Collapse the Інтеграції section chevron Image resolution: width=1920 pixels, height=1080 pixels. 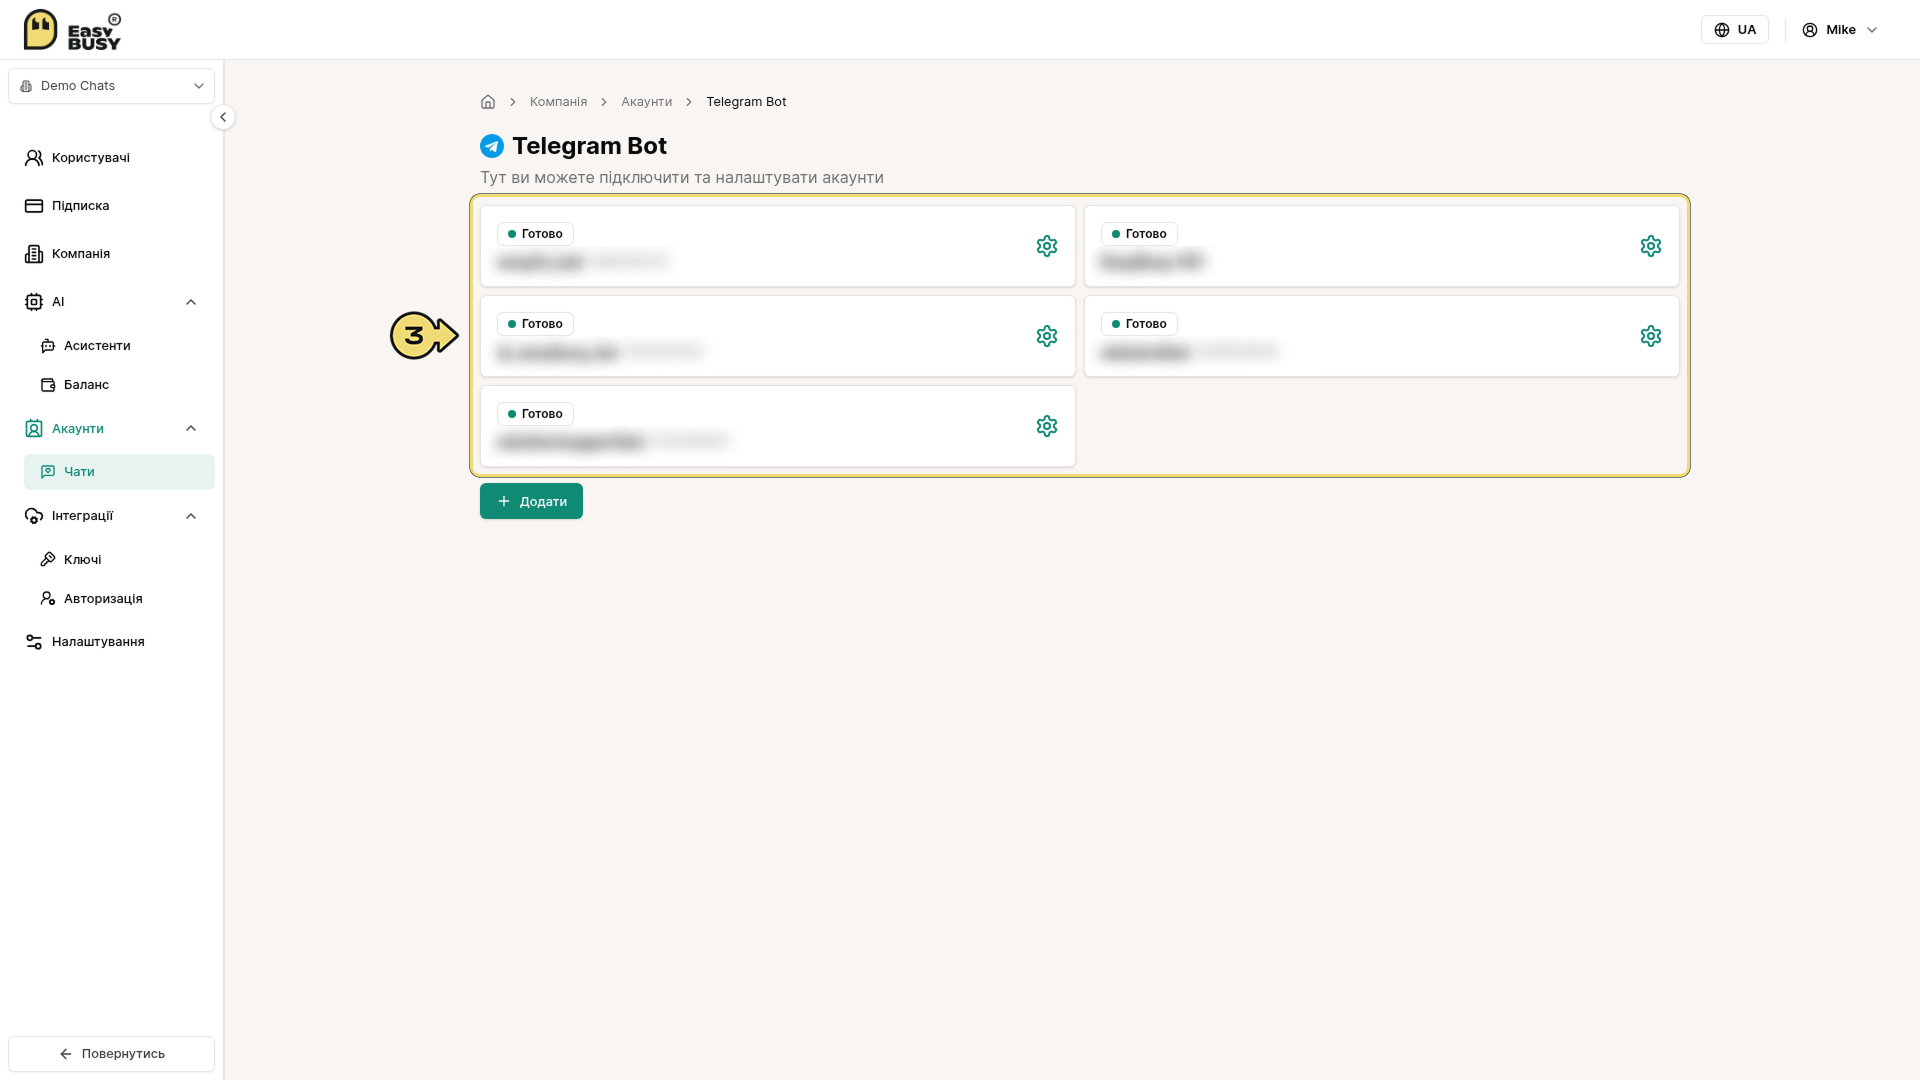(x=191, y=516)
